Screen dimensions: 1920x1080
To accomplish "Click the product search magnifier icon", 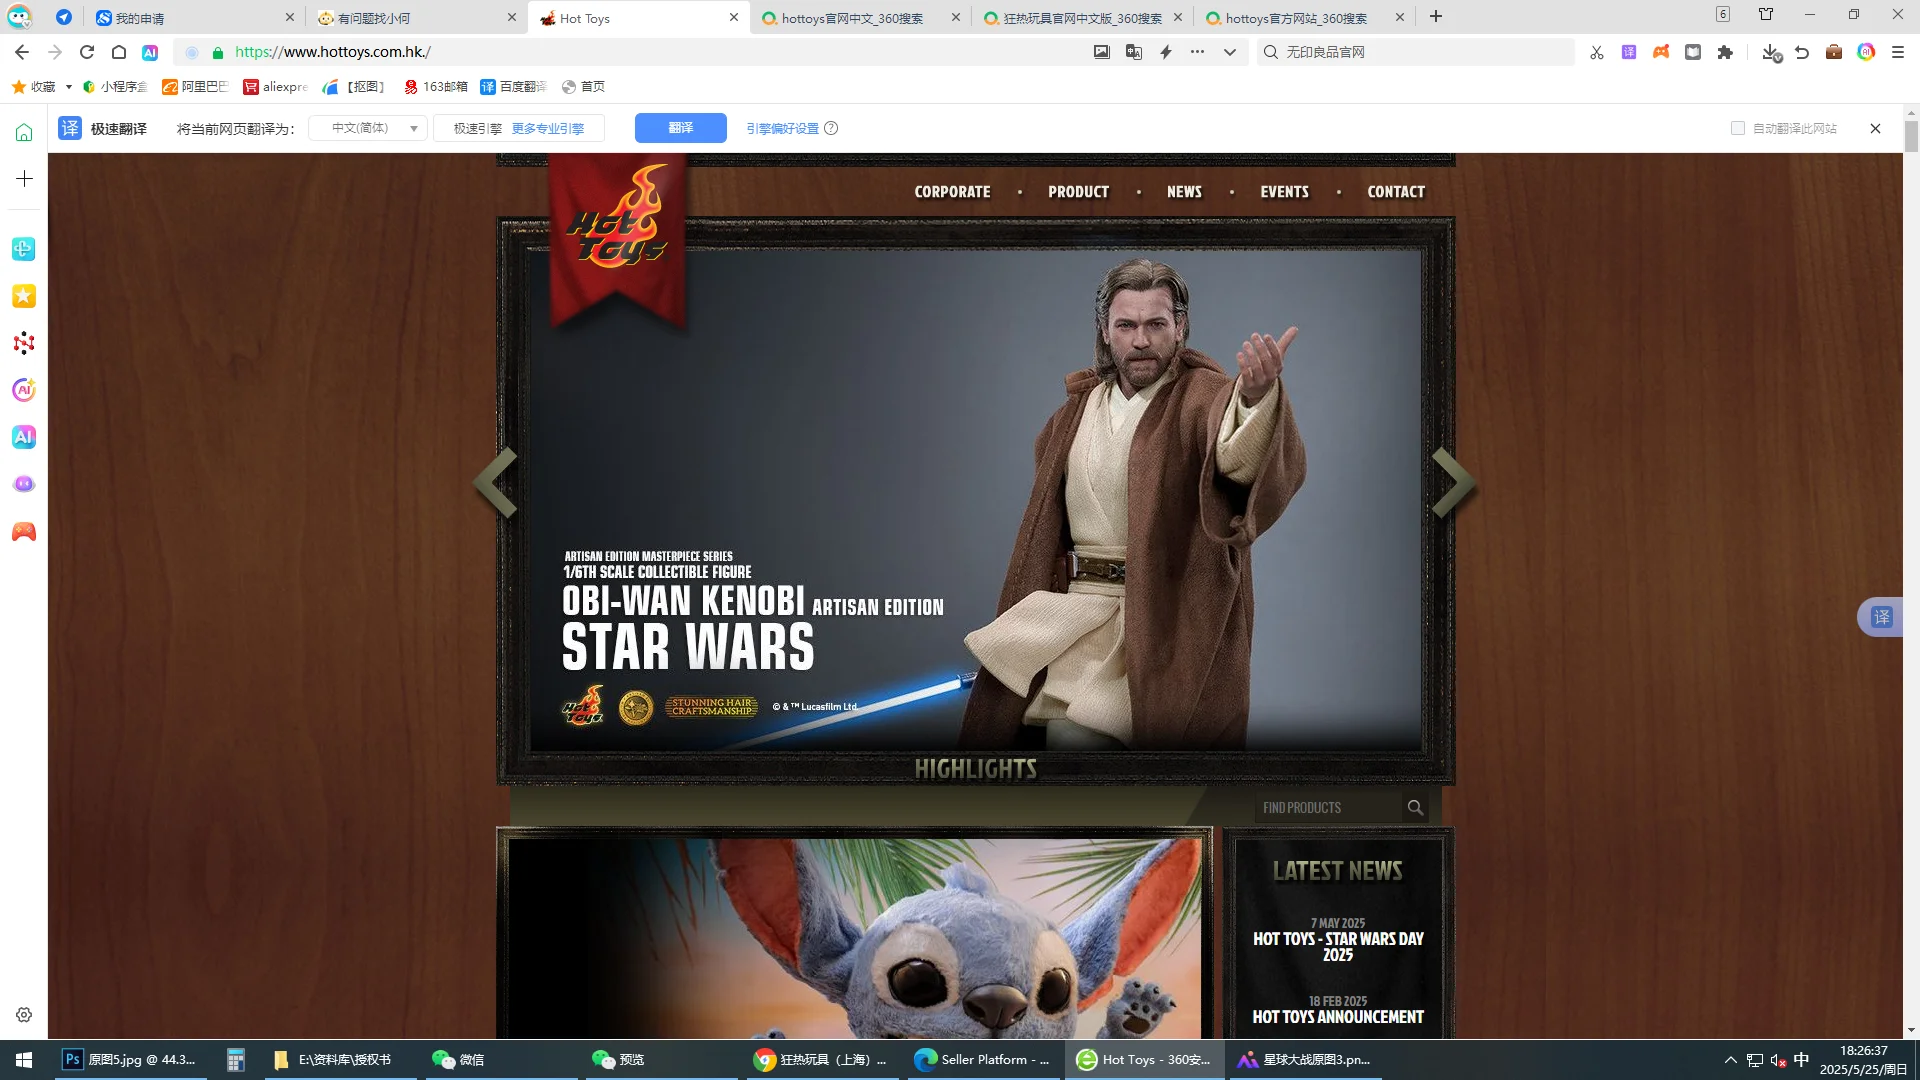I will pos(1415,808).
